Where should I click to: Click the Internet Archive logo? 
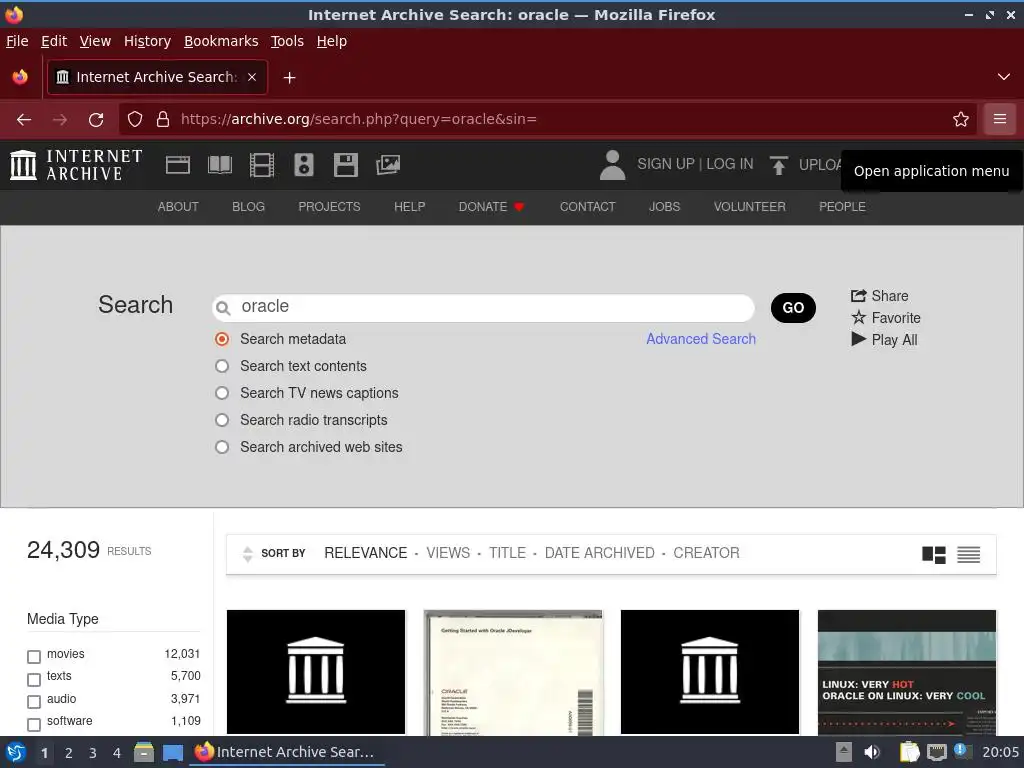[x=76, y=165]
